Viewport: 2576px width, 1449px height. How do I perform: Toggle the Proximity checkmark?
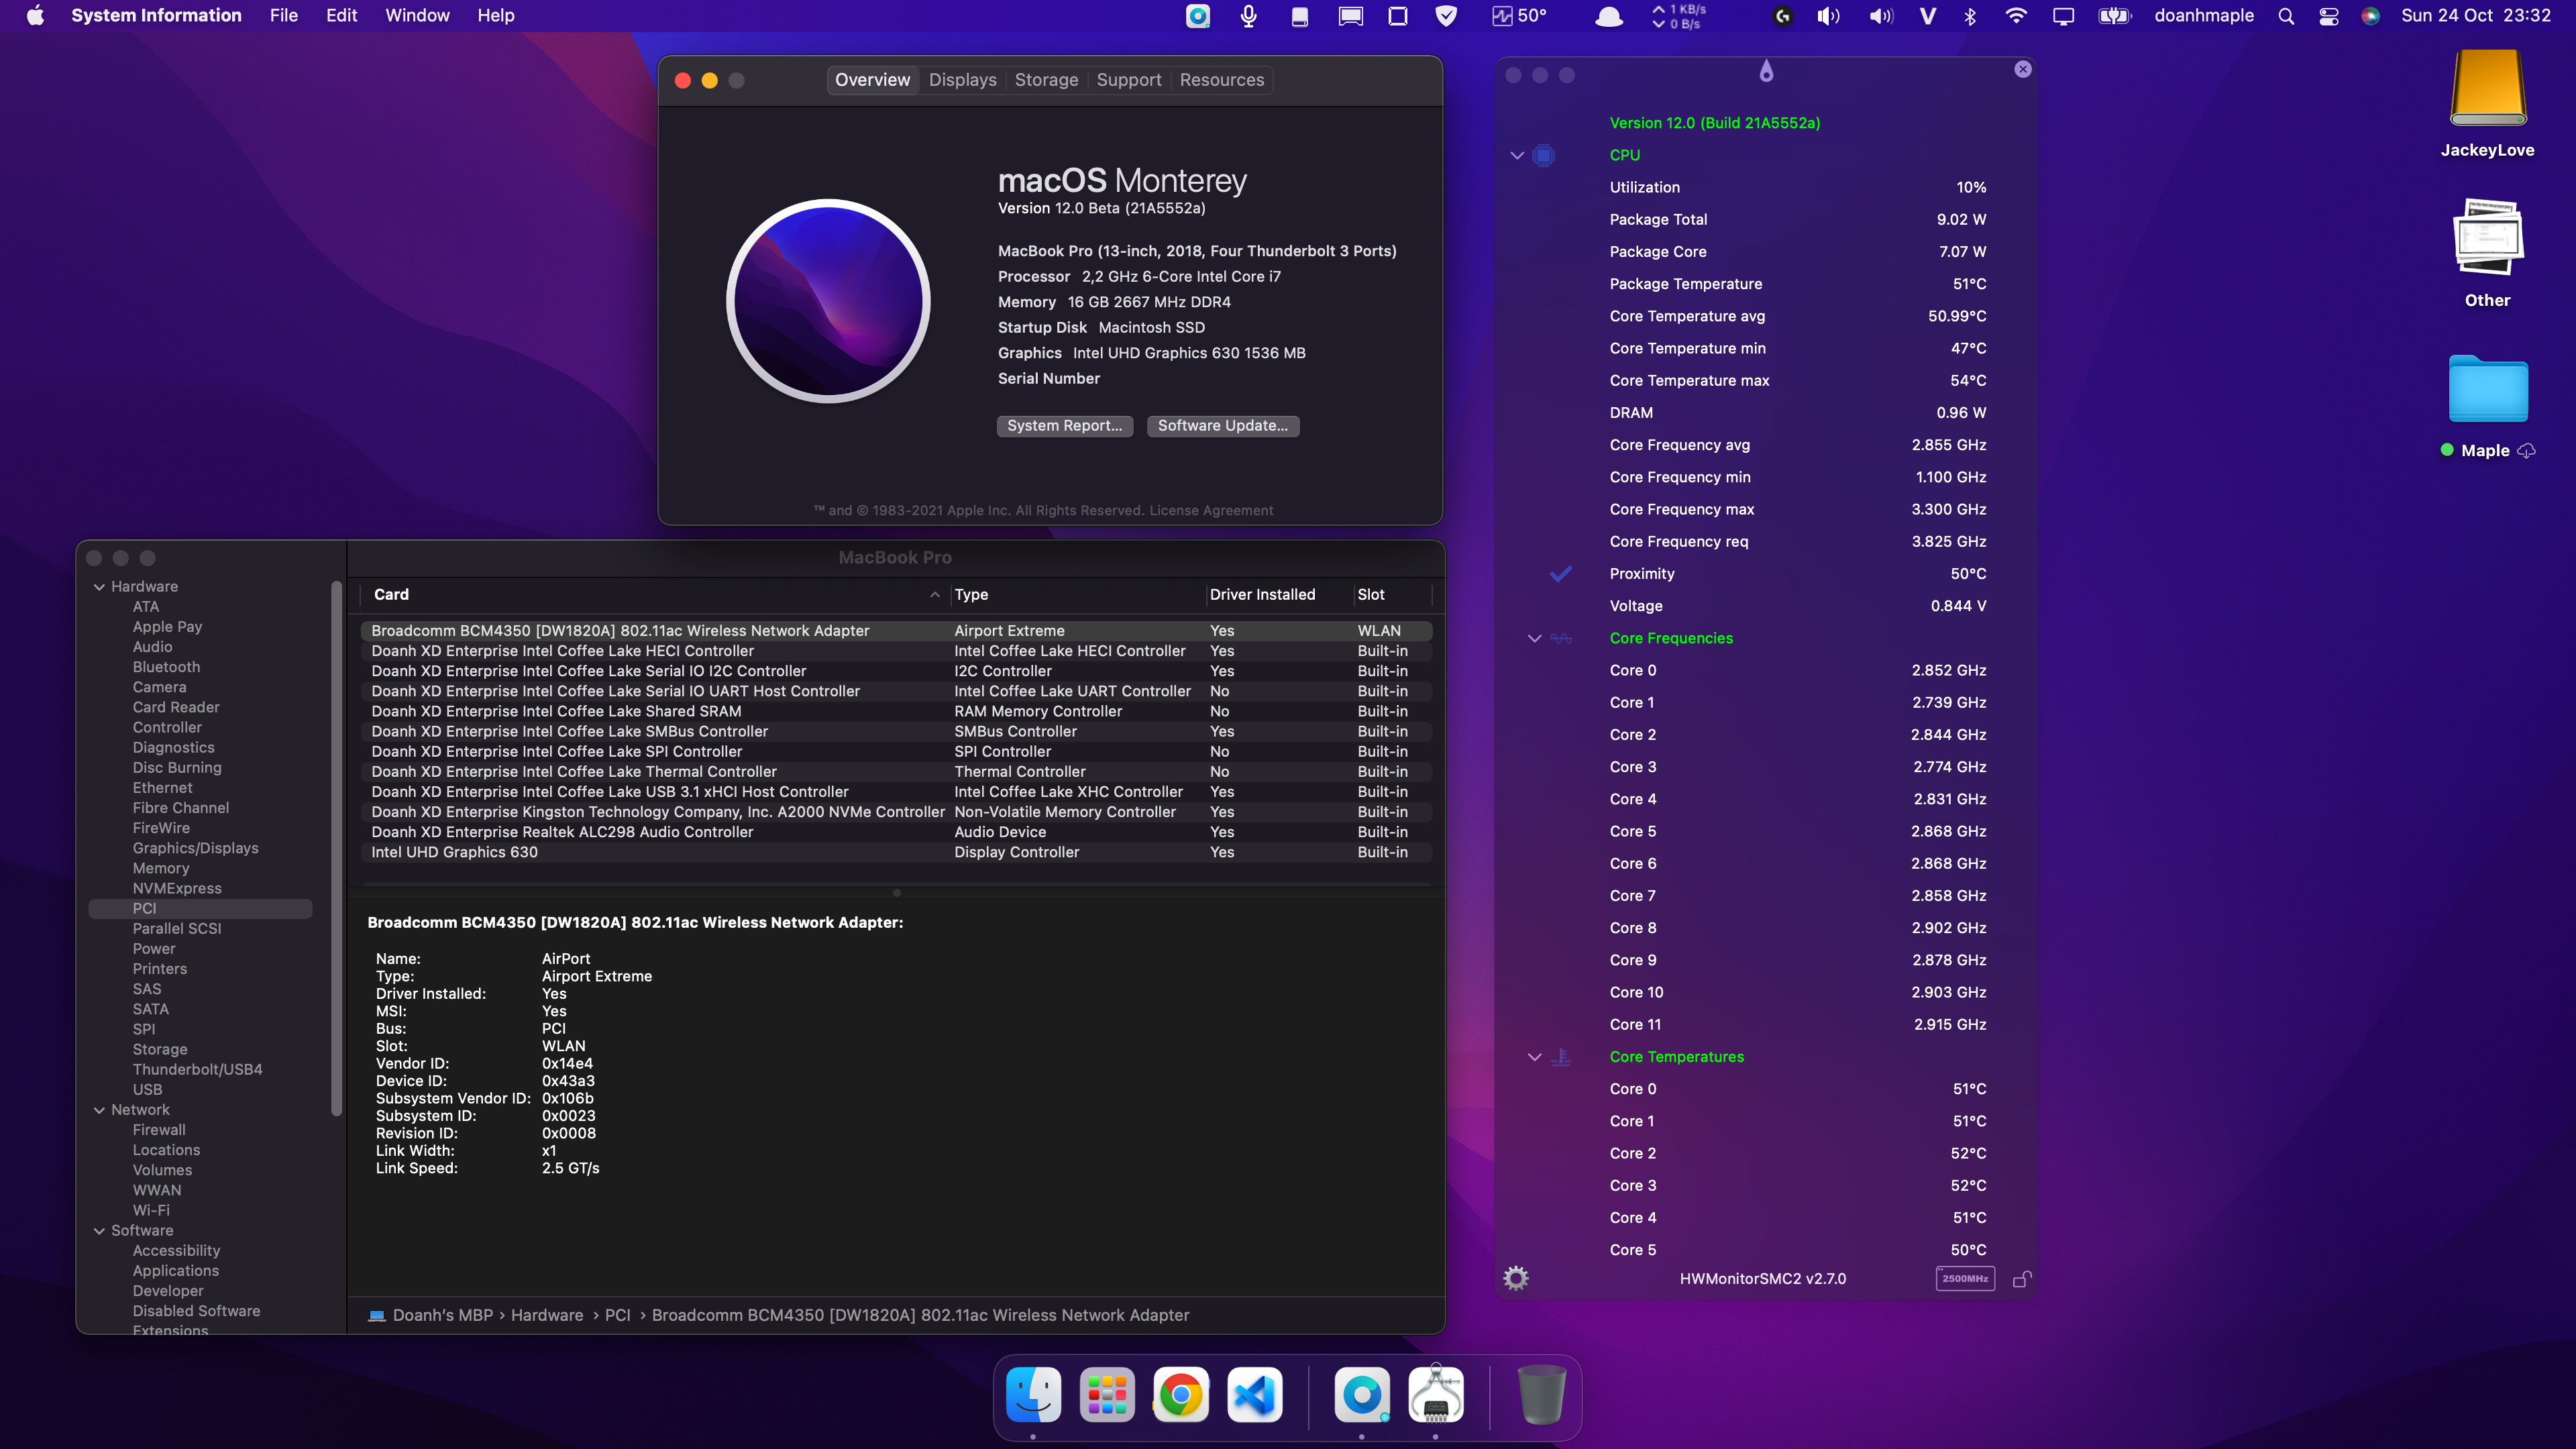[x=1560, y=574]
